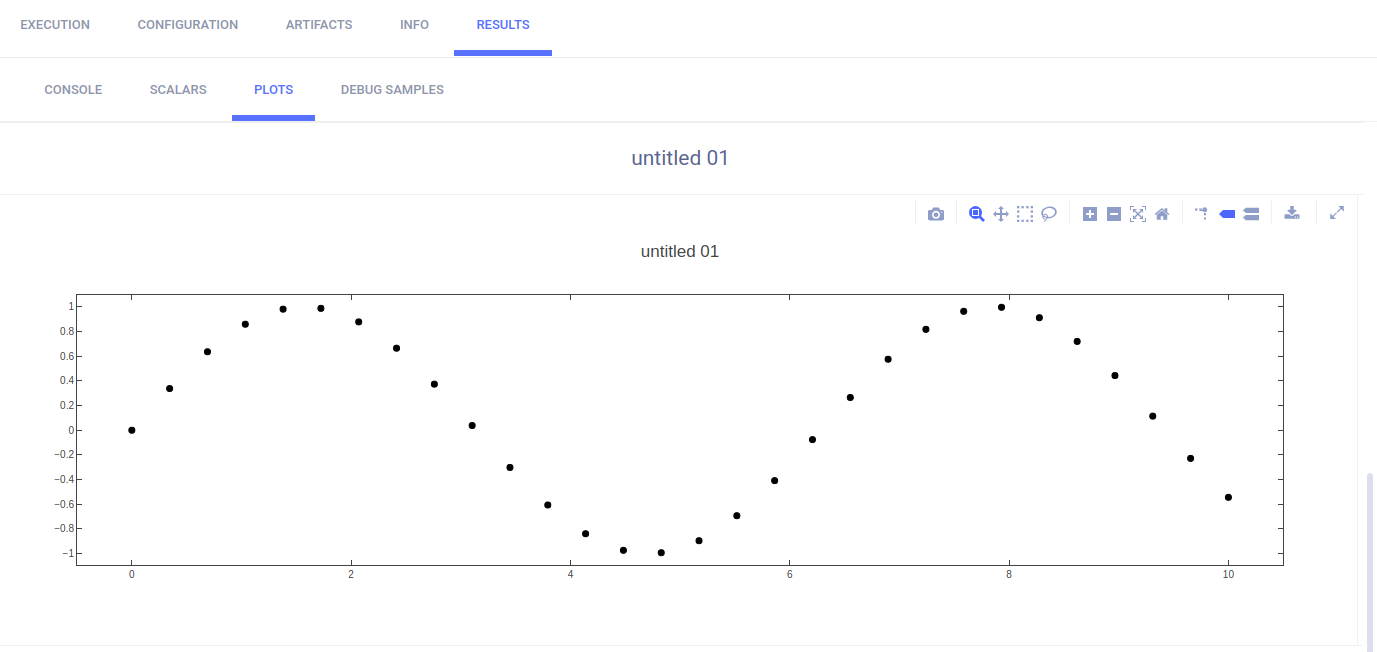The image size is (1377, 652).
Task: Expand the plot to full screen
Action: point(1337,212)
